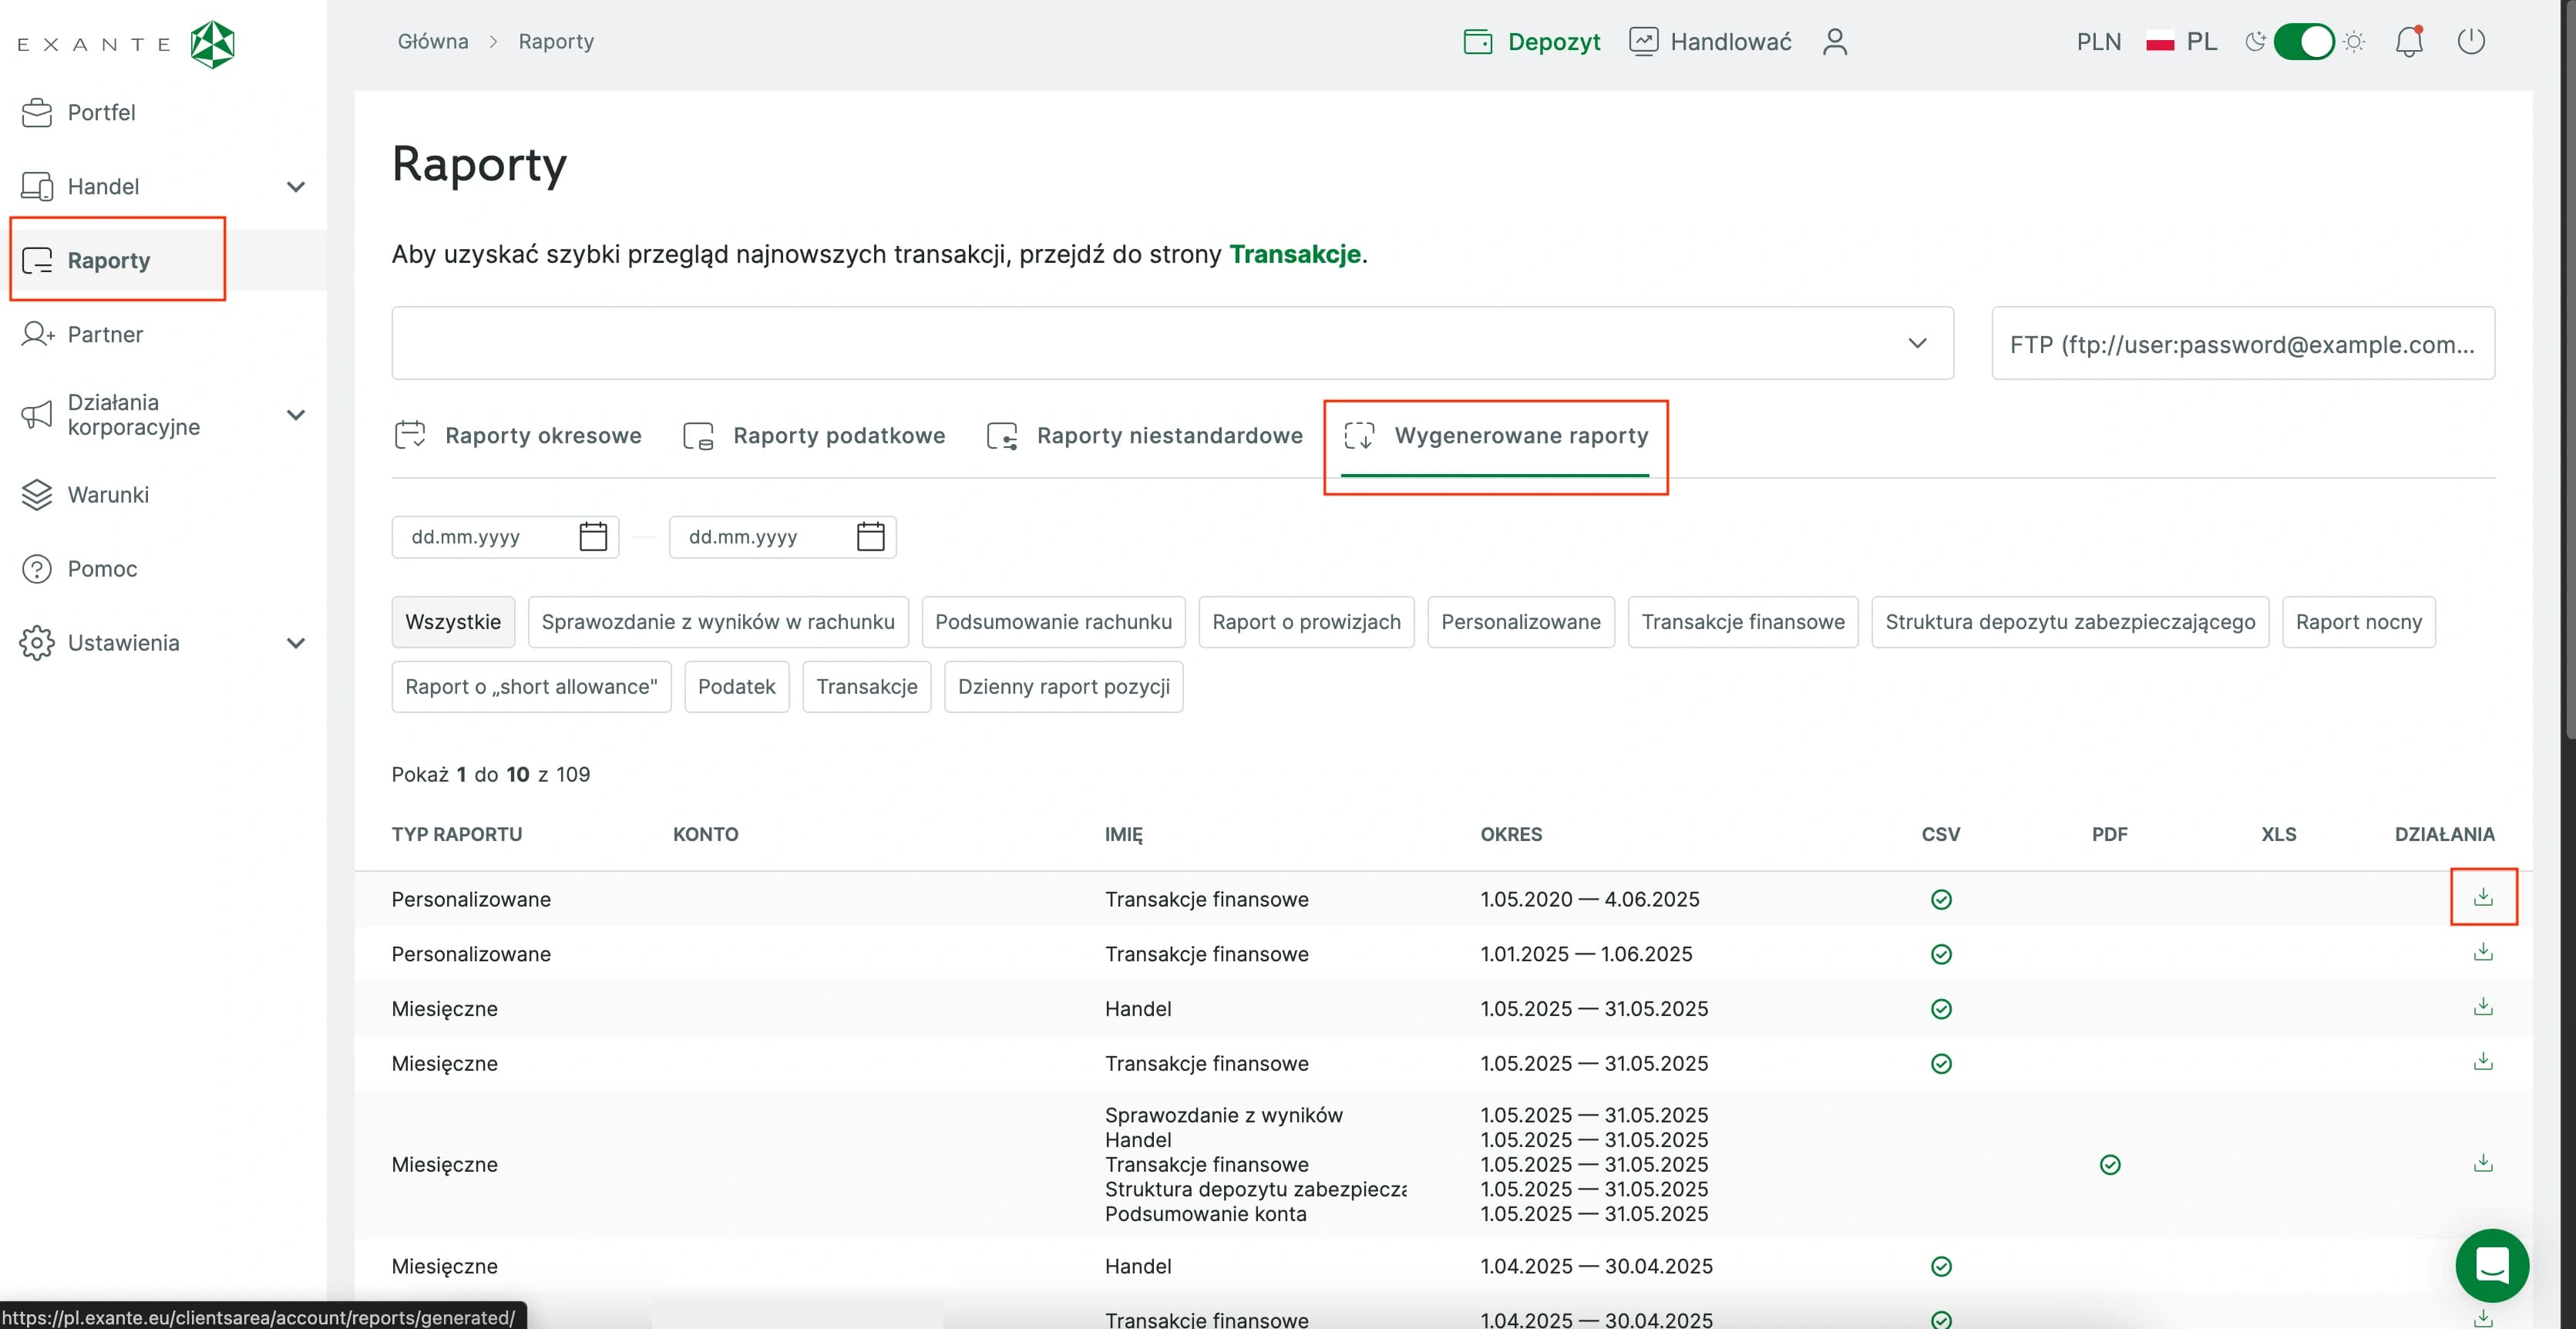Open calendar for end date field
The image size is (2576, 1329).
click(x=870, y=537)
